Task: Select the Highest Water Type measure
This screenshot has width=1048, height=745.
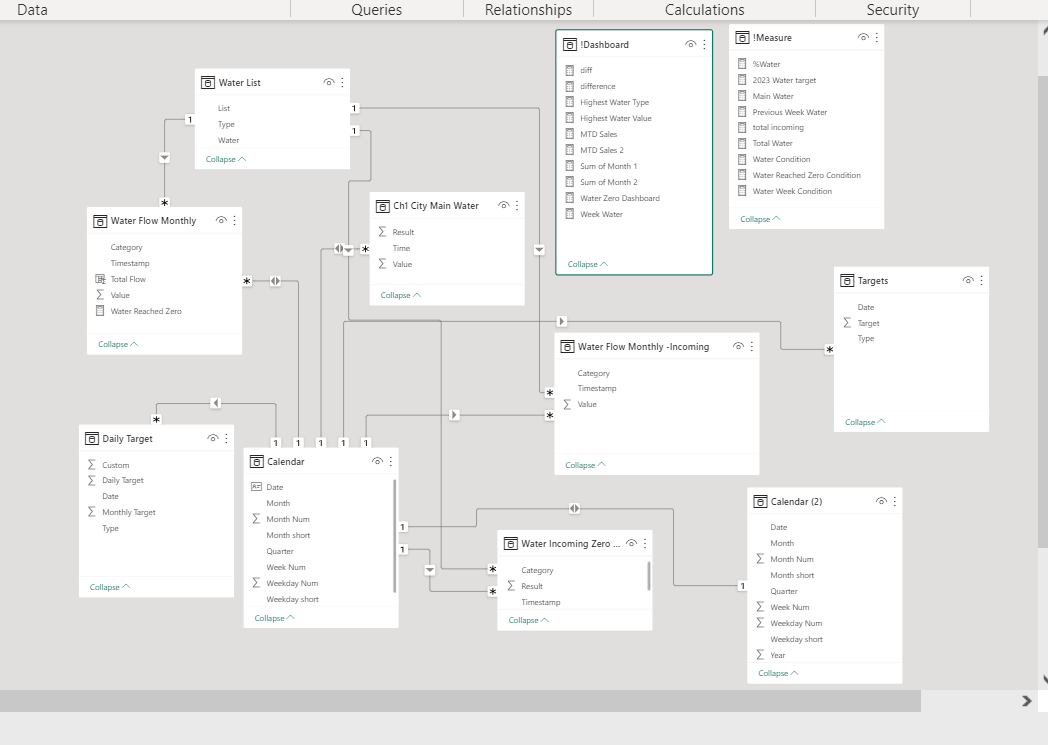Action: pos(614,102)
